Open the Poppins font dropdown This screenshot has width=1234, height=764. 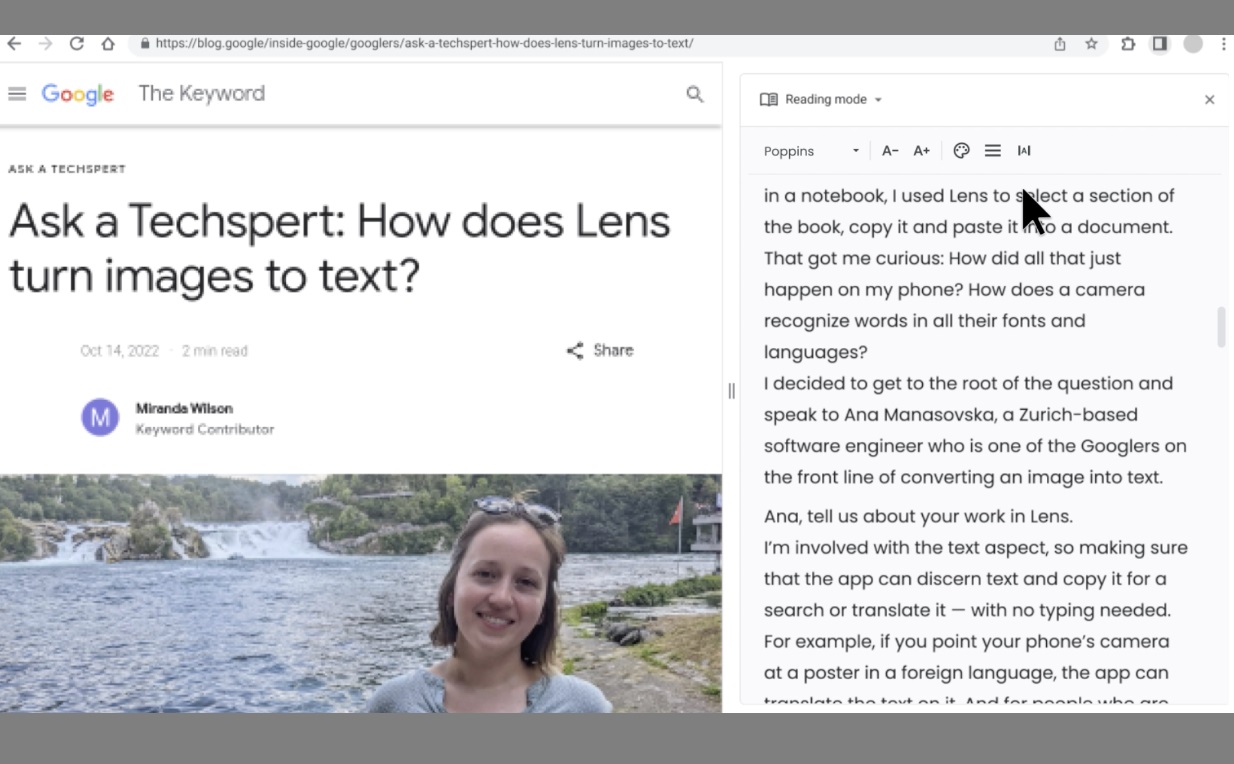(811, 151)
